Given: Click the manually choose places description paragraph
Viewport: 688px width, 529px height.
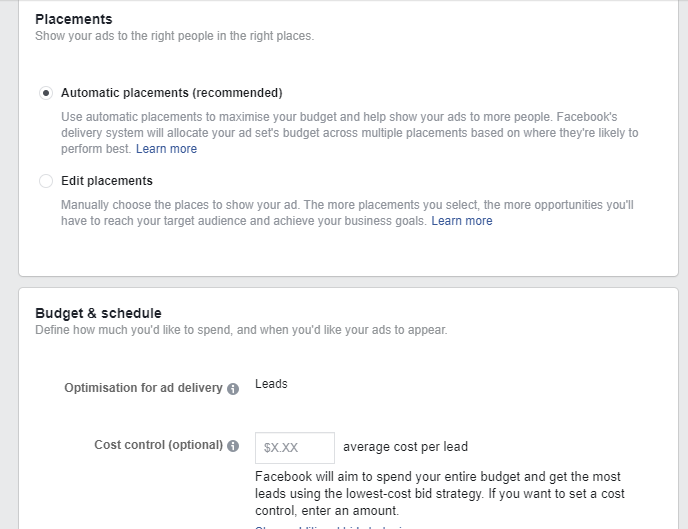Looking at the screenshot, I should click(347, 213).
